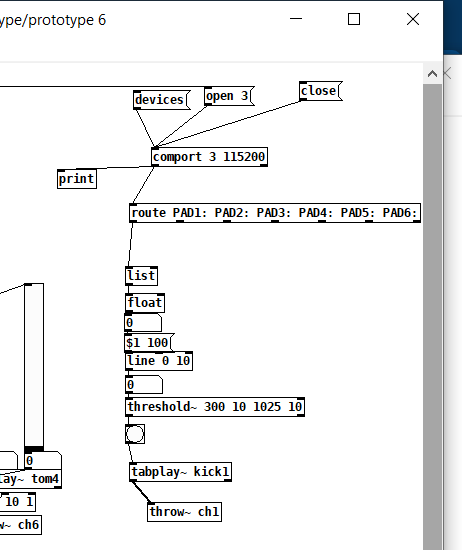Select the comport 3 115200 object
The image size is (471, 550).
coord(209,157)
